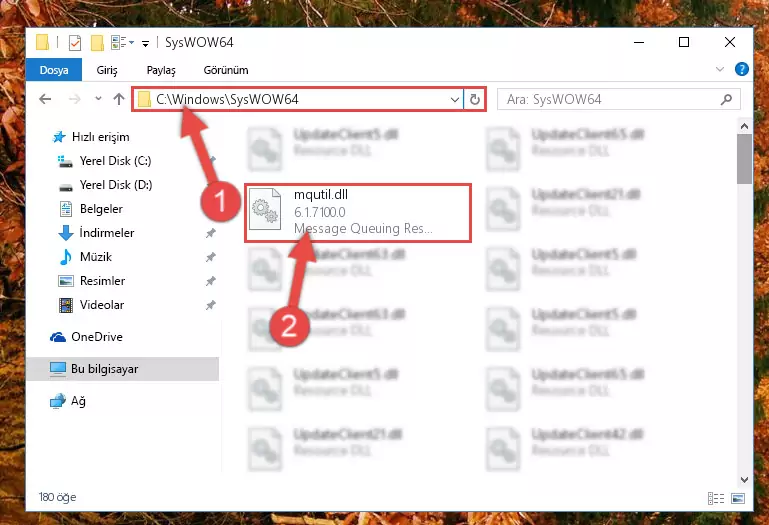Unpin Müzik using its pin icon

(x=210, y=257)
